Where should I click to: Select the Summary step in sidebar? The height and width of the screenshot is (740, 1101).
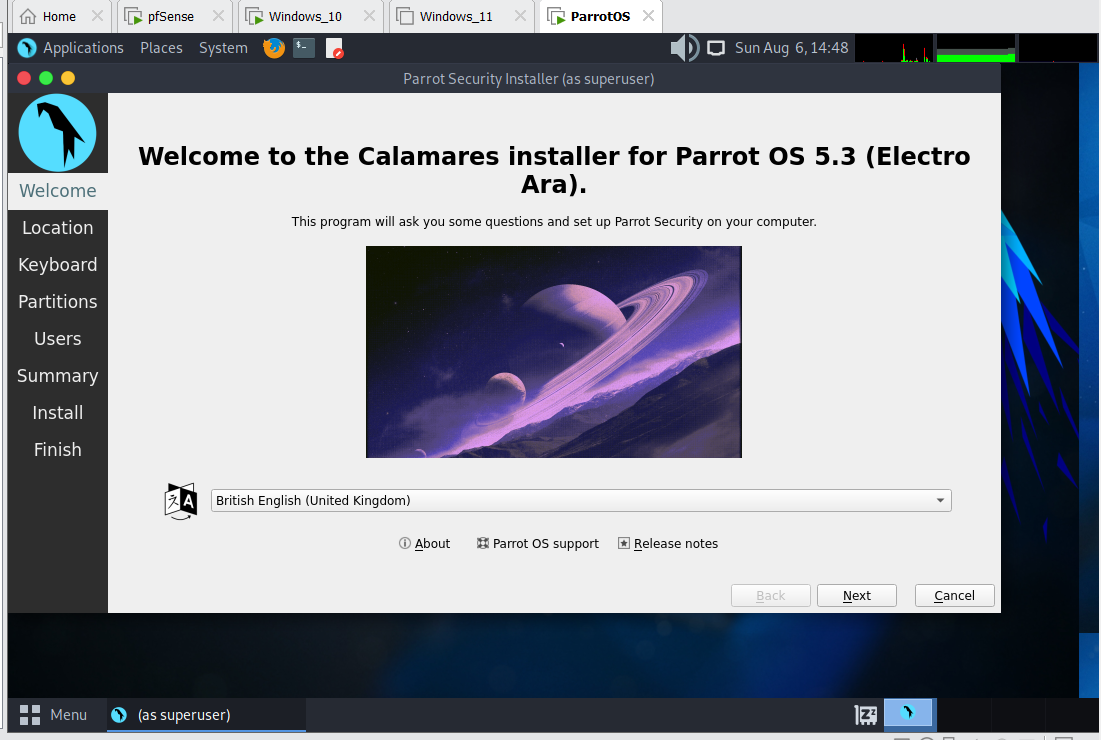58,376
